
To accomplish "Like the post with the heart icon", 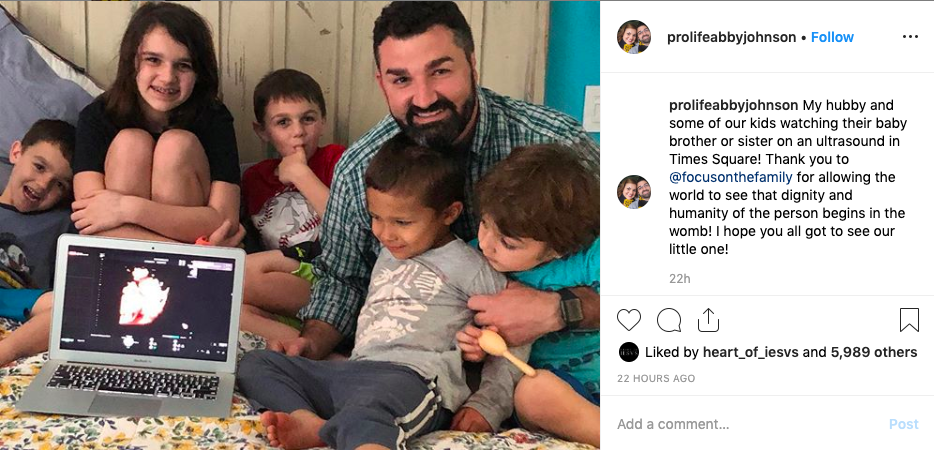I will (628, 320).
